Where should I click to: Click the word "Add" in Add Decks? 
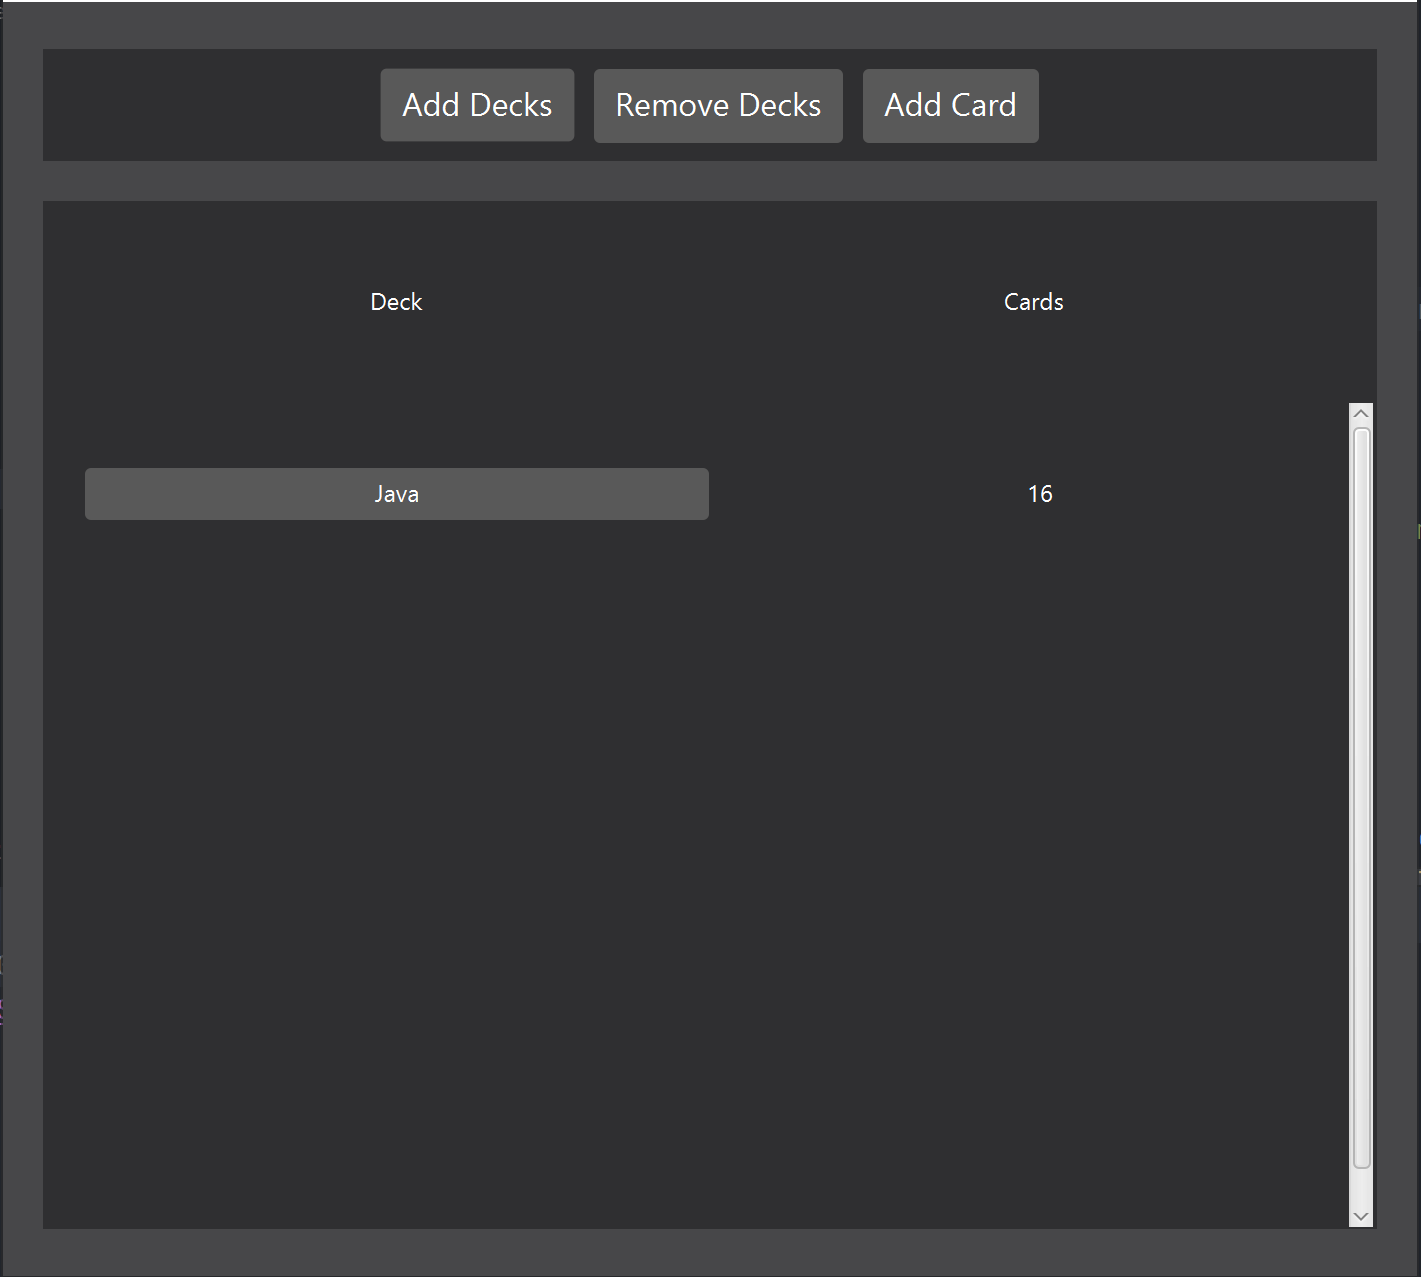430,105
